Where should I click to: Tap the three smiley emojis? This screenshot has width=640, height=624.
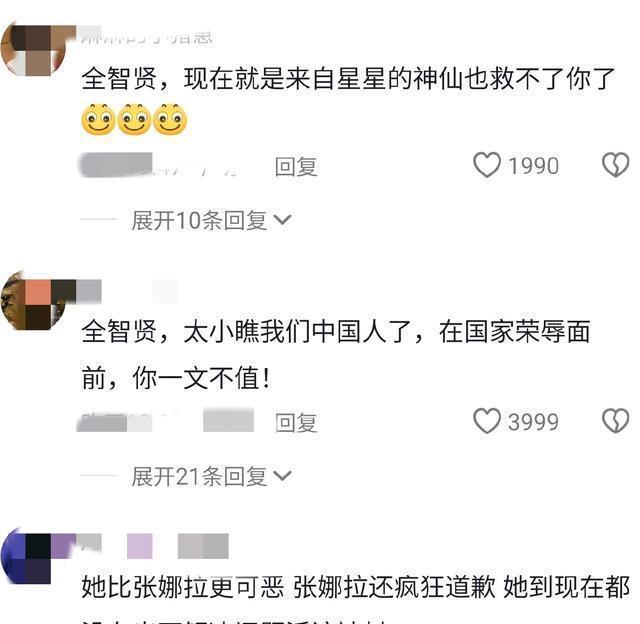pyautogui.click(x=134, y=120)
